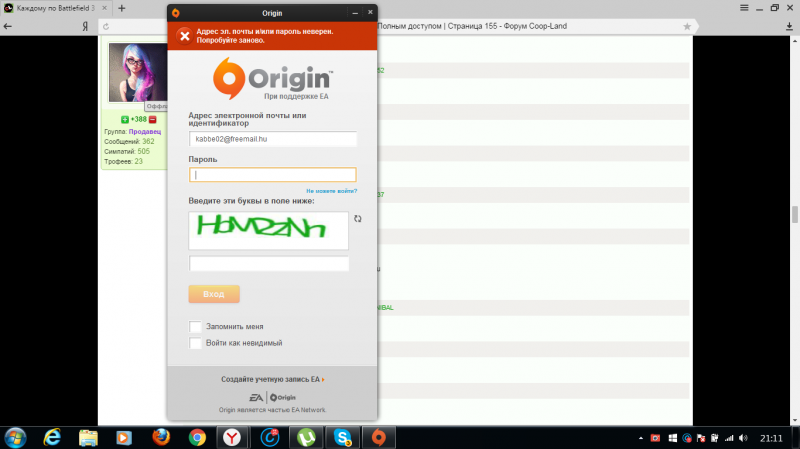
Task: Open the browser hamburger menu
Action: [x=744, y=8]
